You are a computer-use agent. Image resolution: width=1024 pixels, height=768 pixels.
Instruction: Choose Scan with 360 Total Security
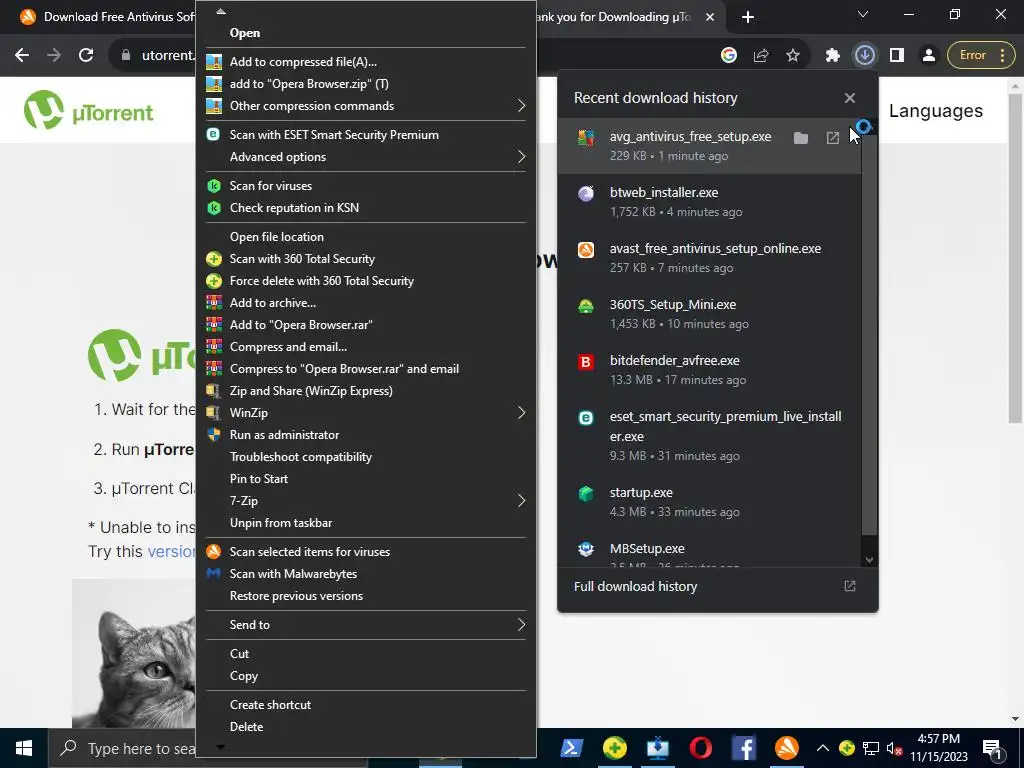click(x=366, y=259)
